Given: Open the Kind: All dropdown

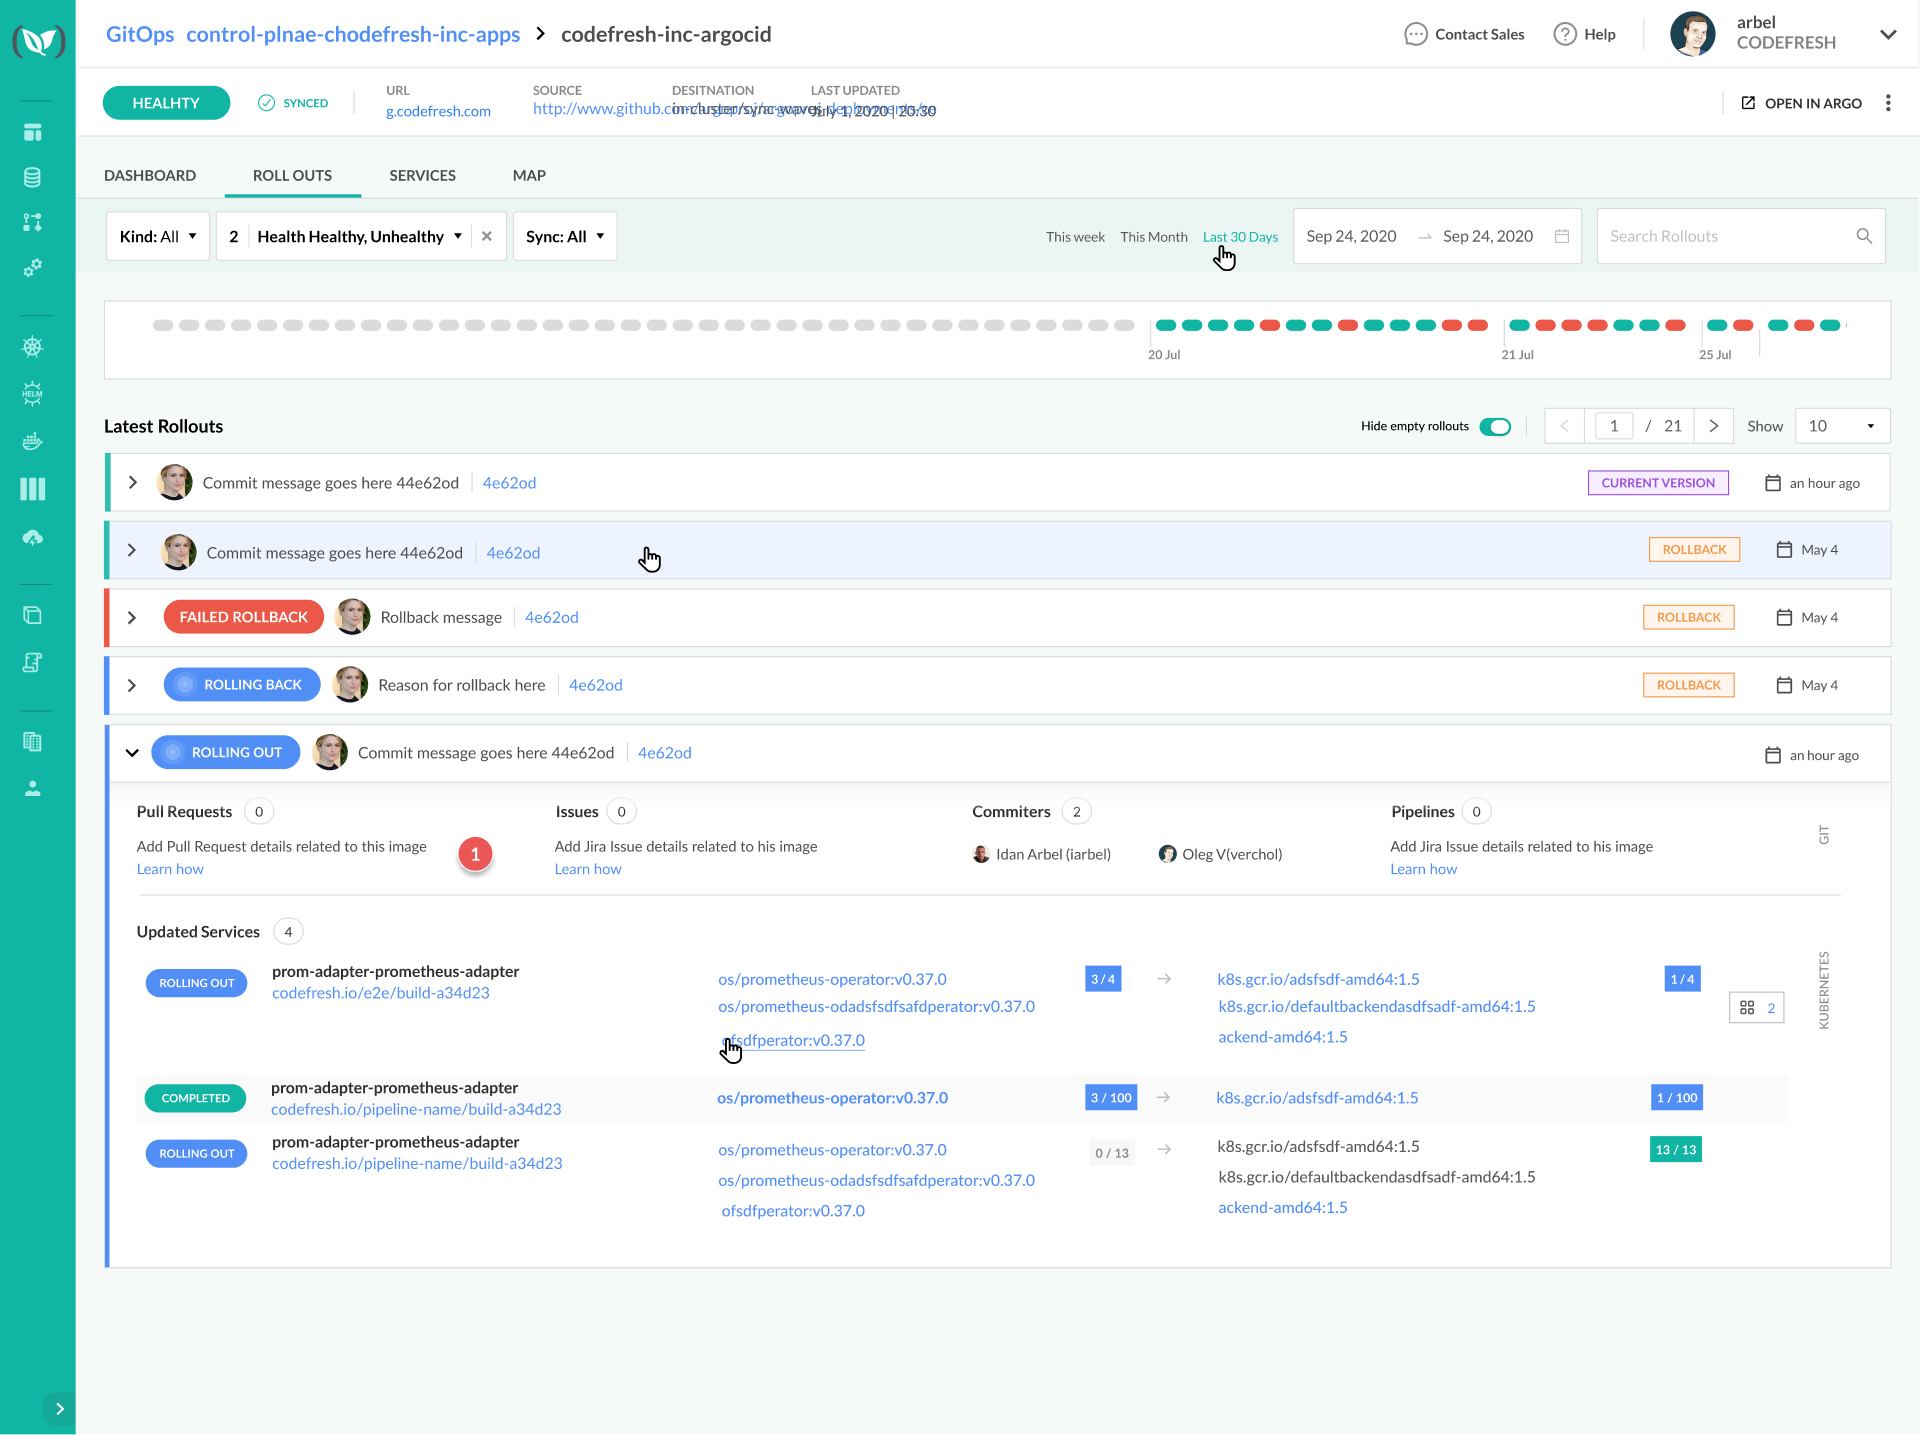Looking at the screenshot, I should click(x=158, y=236).
